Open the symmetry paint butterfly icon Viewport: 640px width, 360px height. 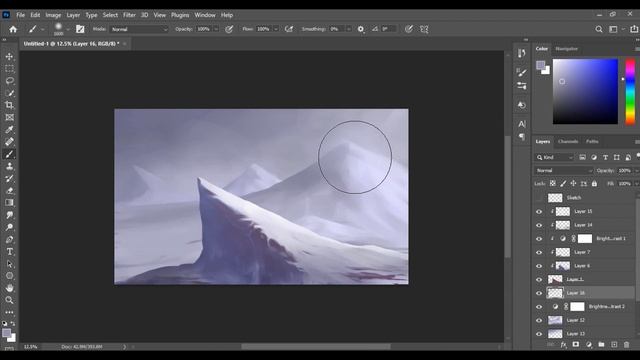click(424, 29)
